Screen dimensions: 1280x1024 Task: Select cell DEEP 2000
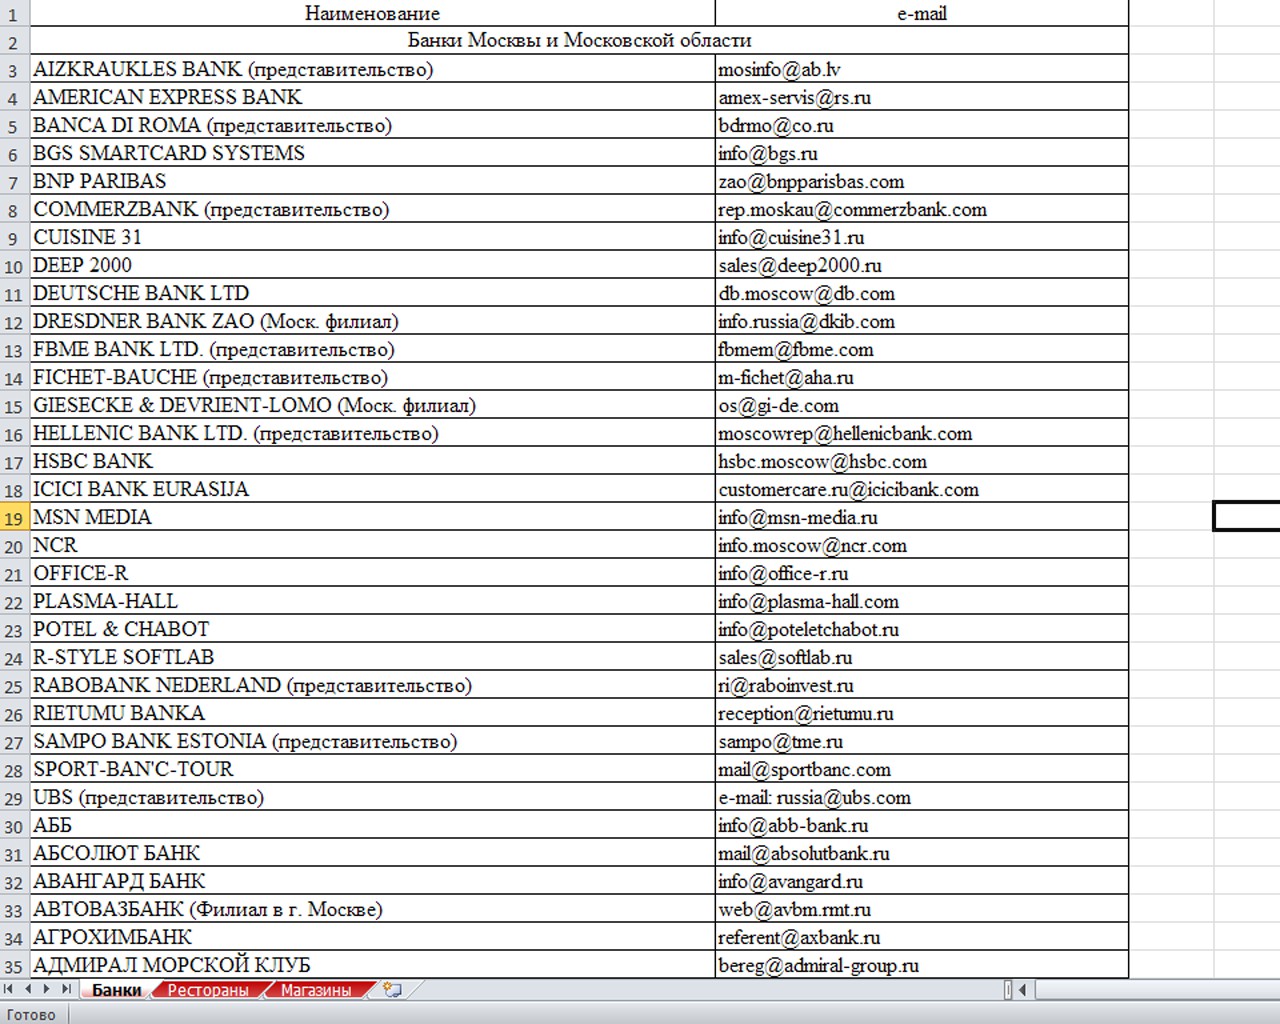pyautogui.click(x=372, y=265)
